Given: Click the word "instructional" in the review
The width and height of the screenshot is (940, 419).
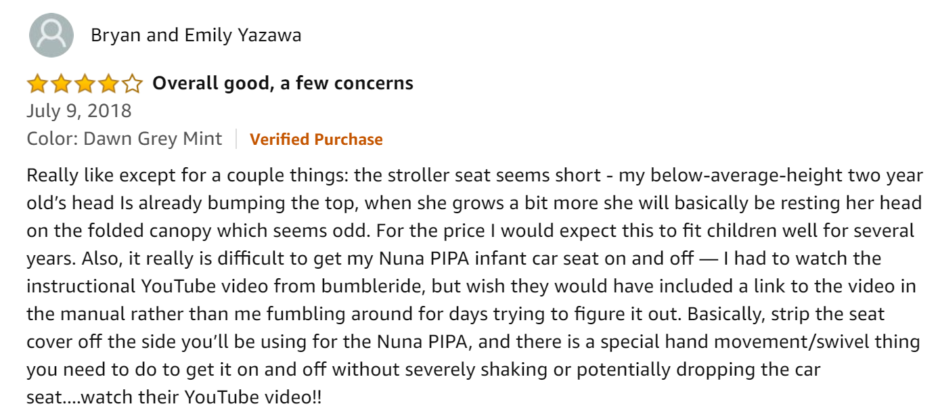Looking at the screenshot, I should (x=79, y=285).
